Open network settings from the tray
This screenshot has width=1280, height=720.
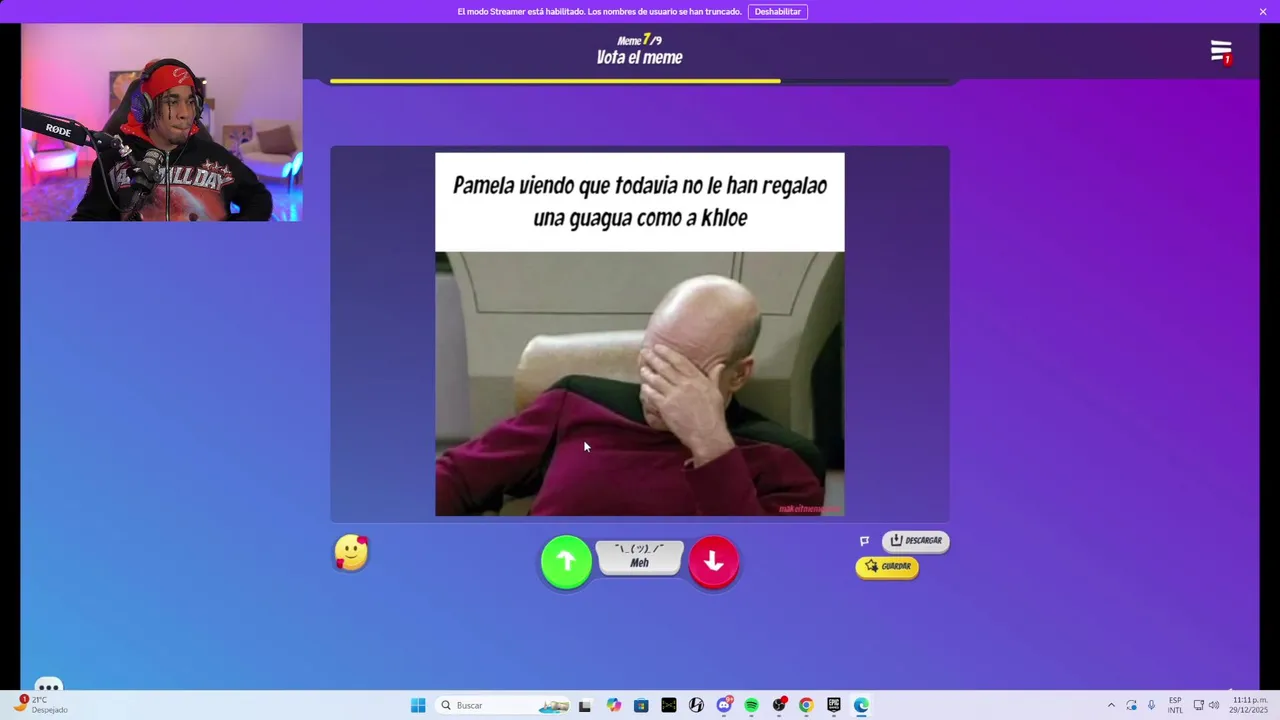tap(1199, 705)
